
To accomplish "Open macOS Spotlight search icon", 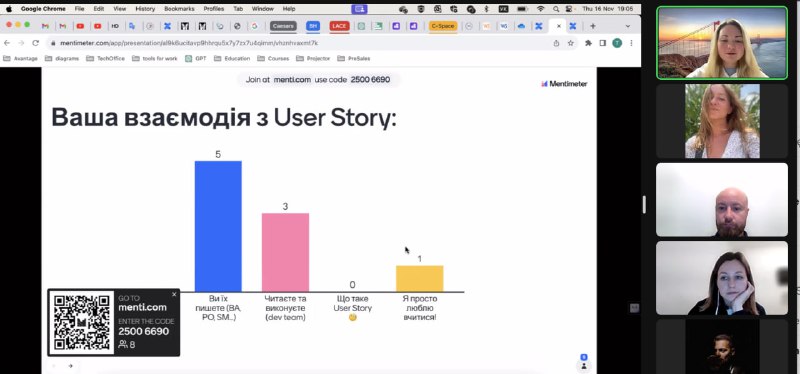I will pos(556,9).
